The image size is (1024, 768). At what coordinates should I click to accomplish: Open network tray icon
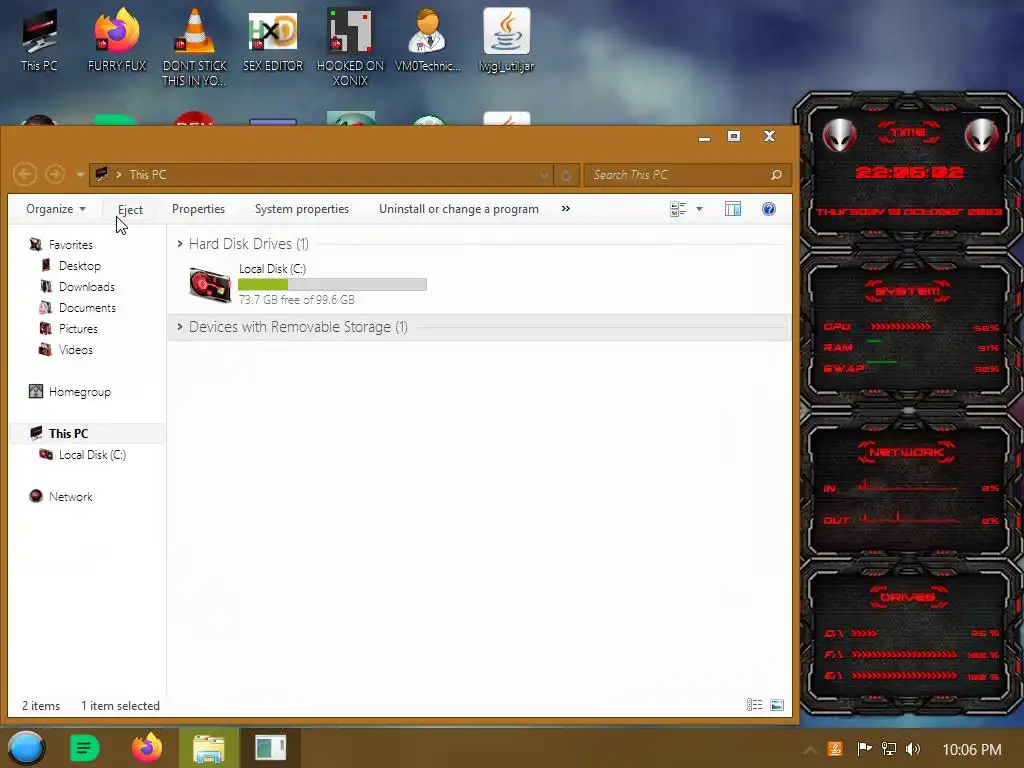(889, 749)
